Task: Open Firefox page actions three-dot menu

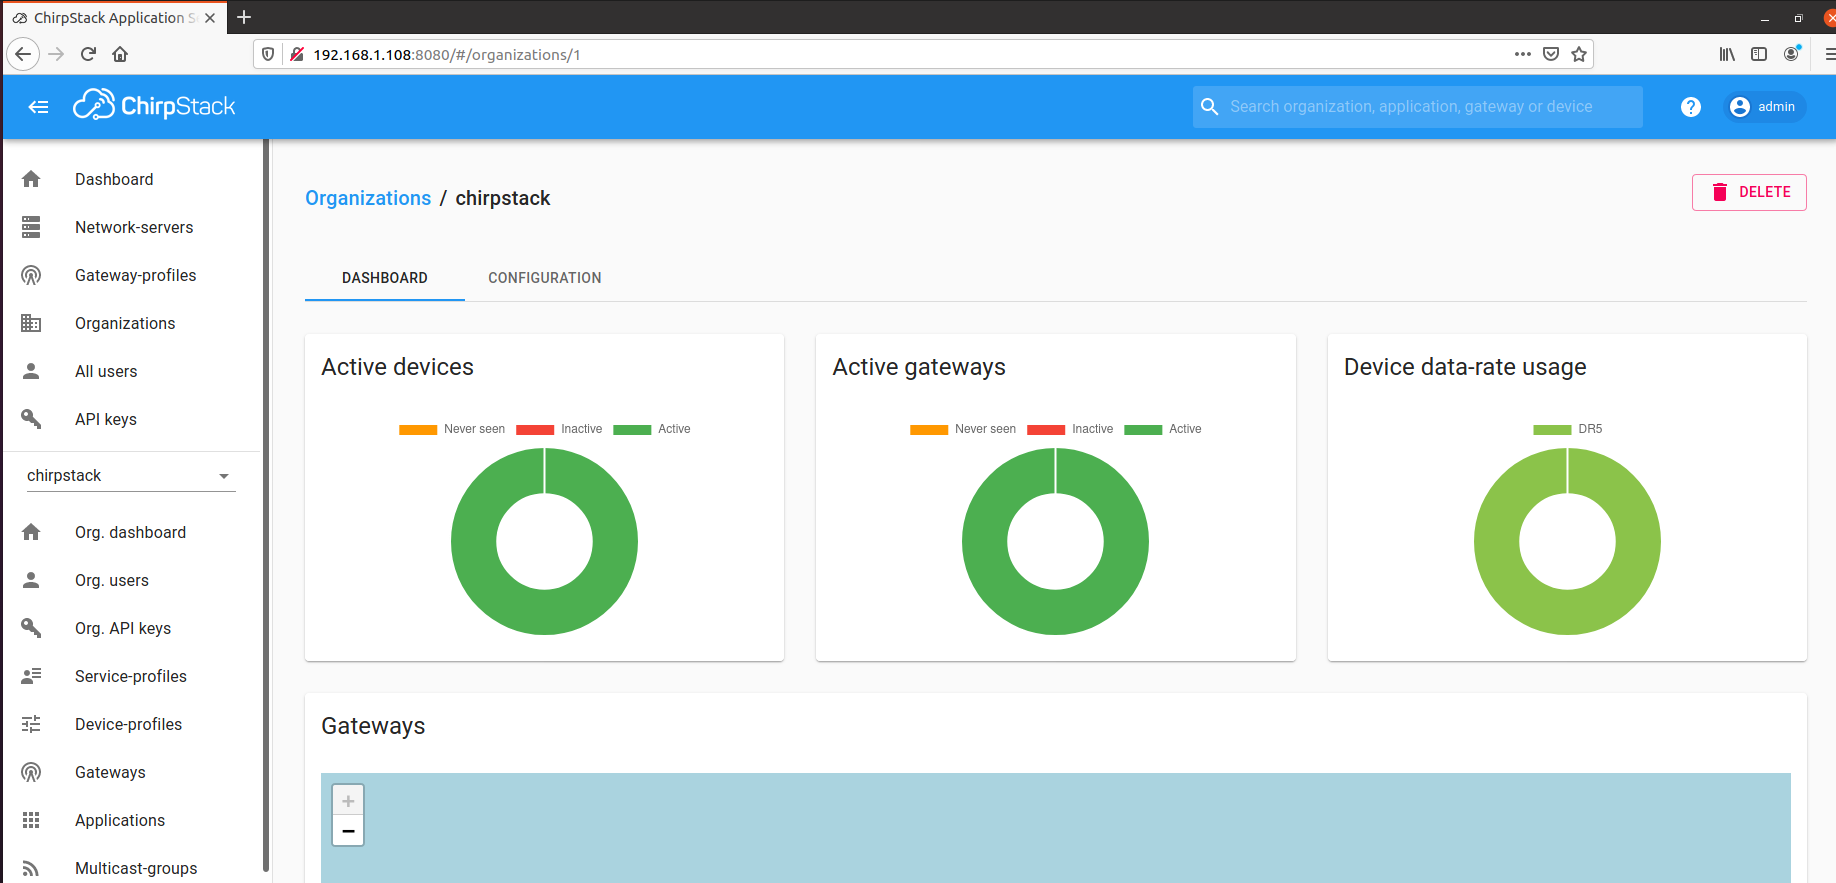Action: pyautogui.click(x=1522, y=54)
